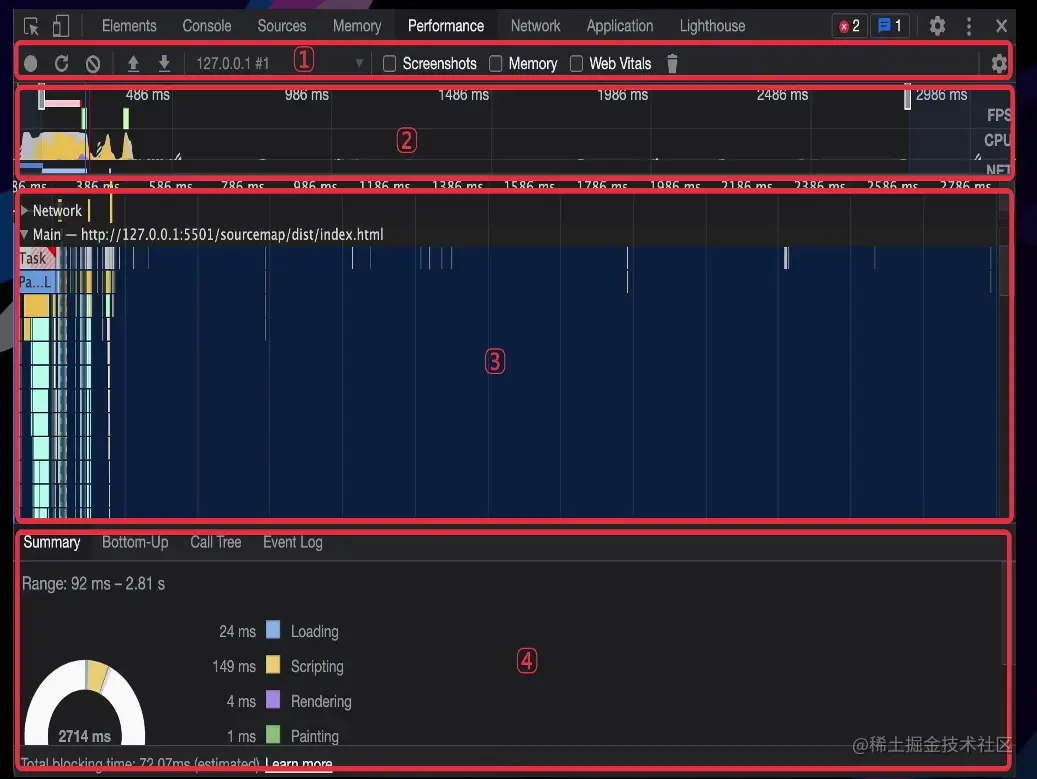The image size is (1037, 779).
Task: Switch to the Bottom-Up tab
Action: (135, 542)
